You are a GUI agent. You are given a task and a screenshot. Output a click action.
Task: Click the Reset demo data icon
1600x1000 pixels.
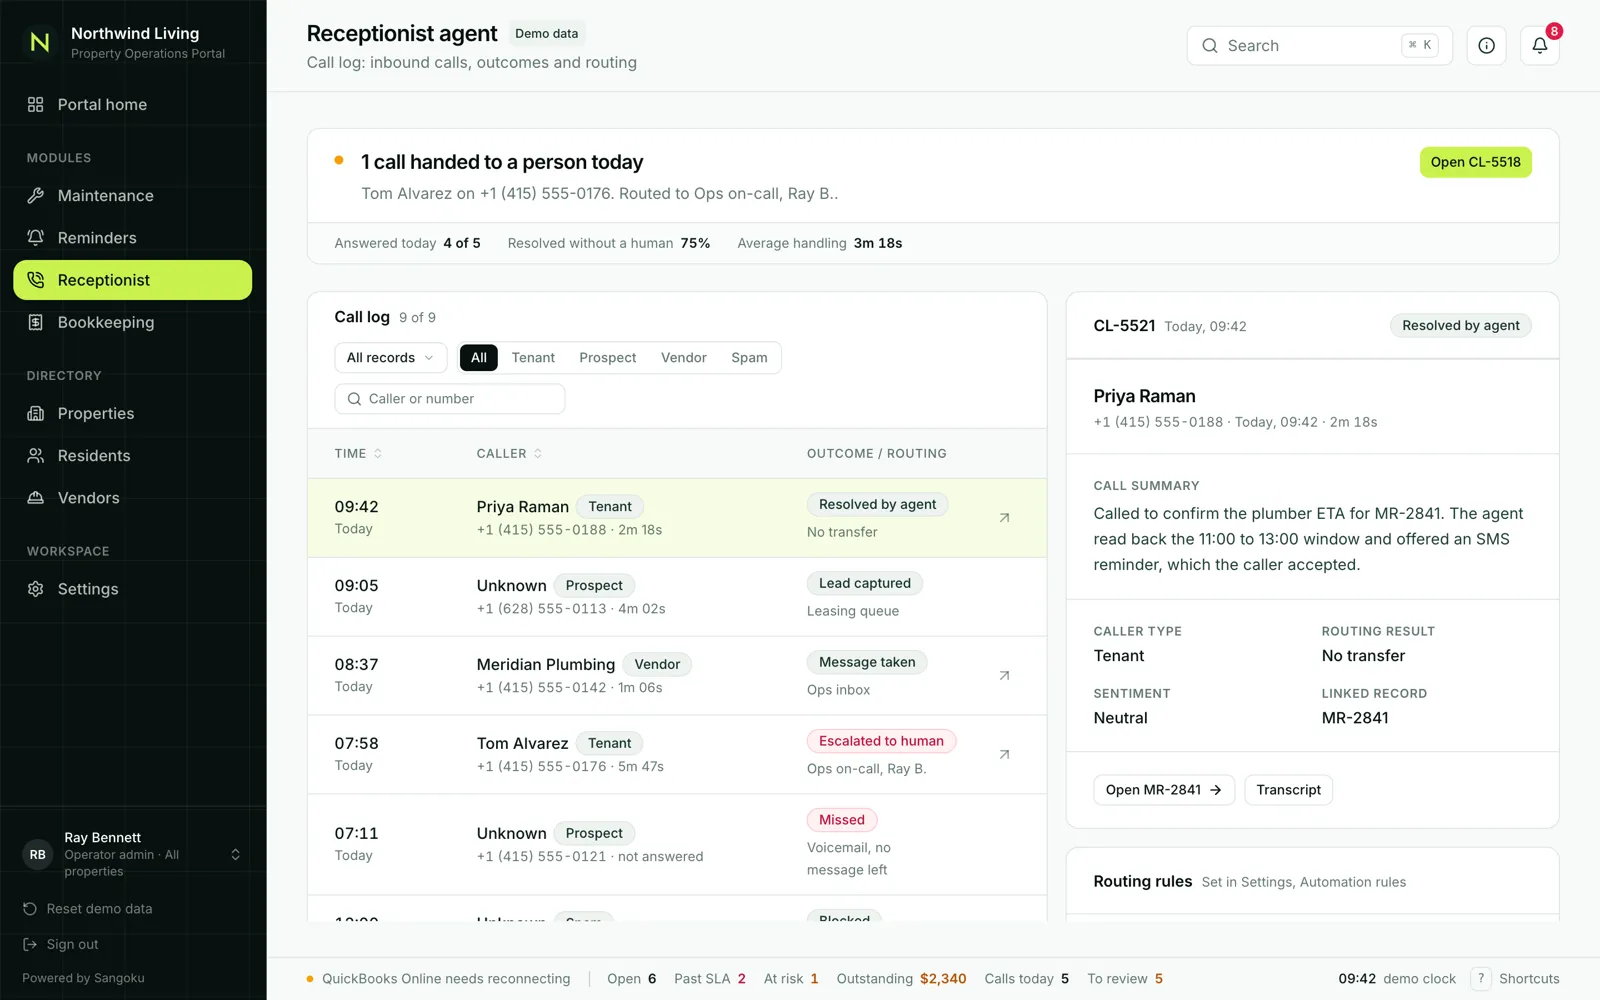[x=30, y=909]
